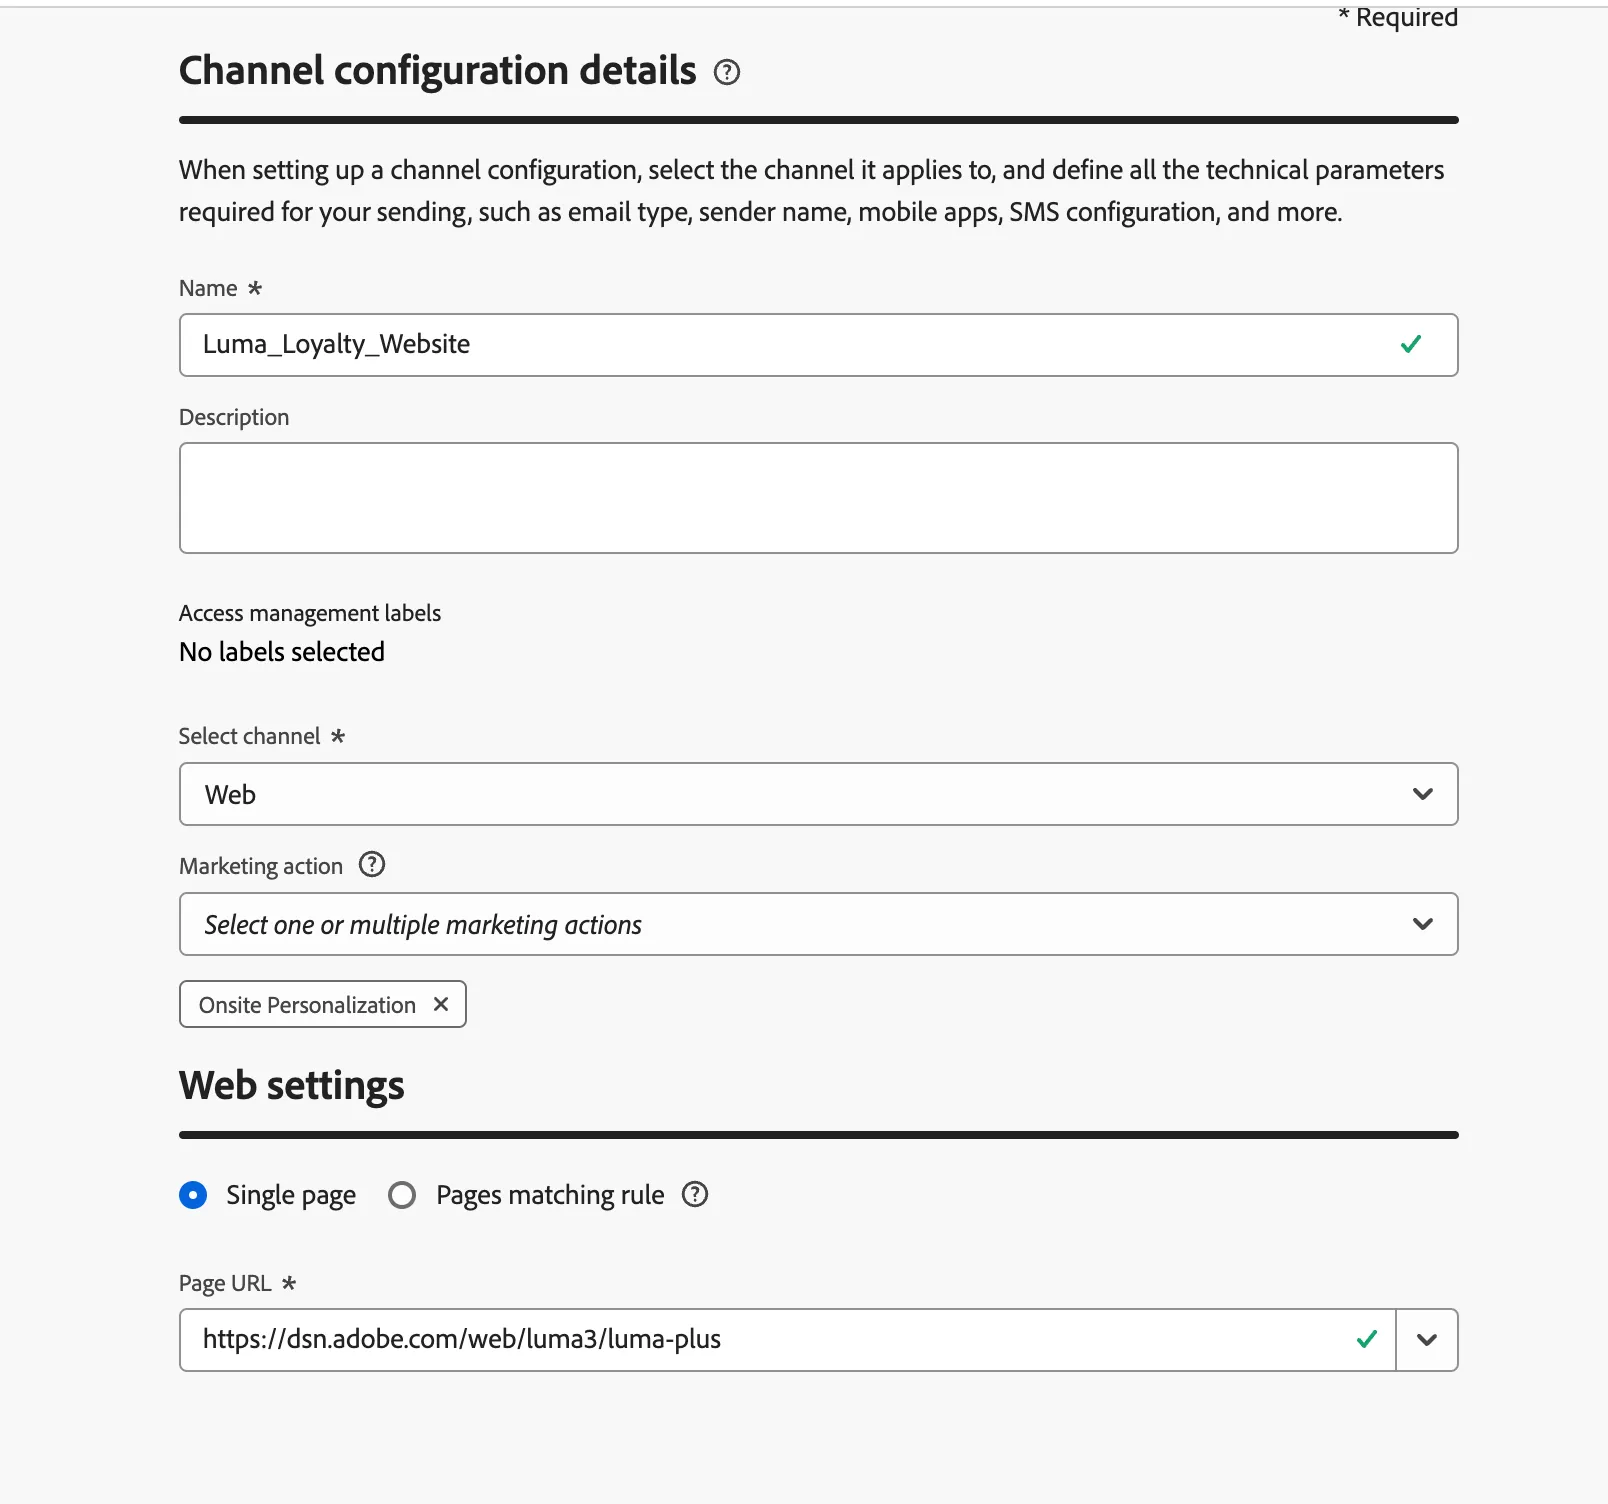Click the Access management labels text
This screenshot has width=1608, height=1504.
(x=310, y=613)
